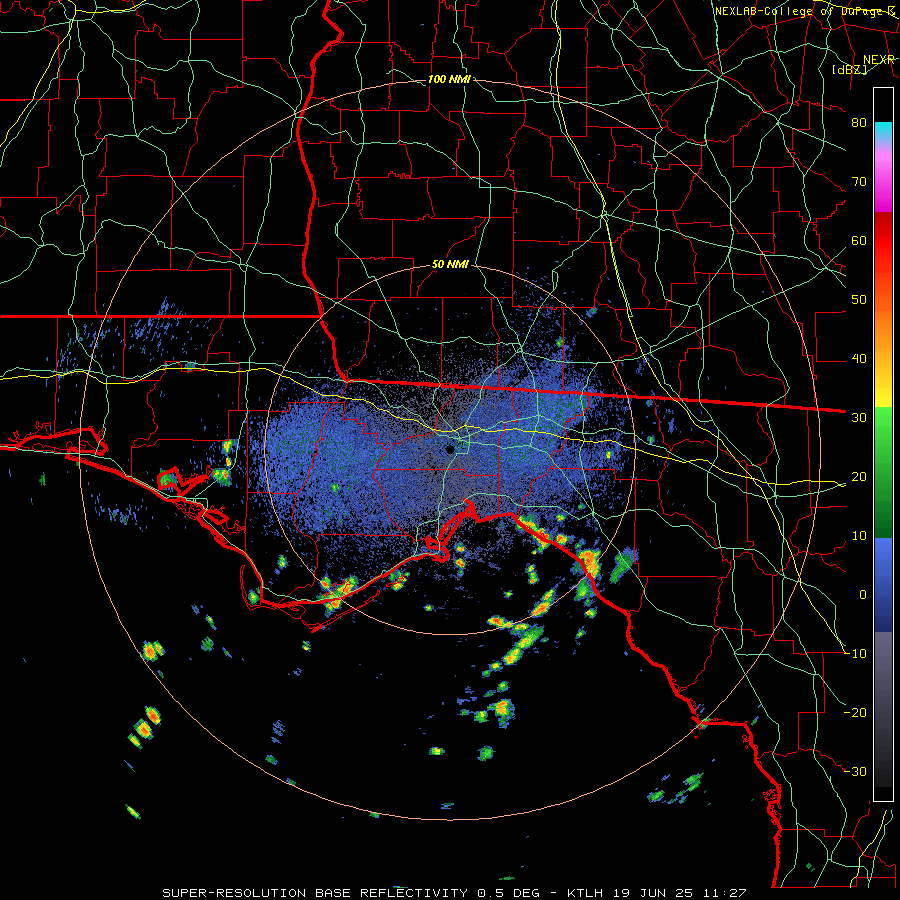Screen dimensions: 900x900
Task: Click the 40 value on the dBZ scale
Action: pyautogui.click(x=859, y=359)
